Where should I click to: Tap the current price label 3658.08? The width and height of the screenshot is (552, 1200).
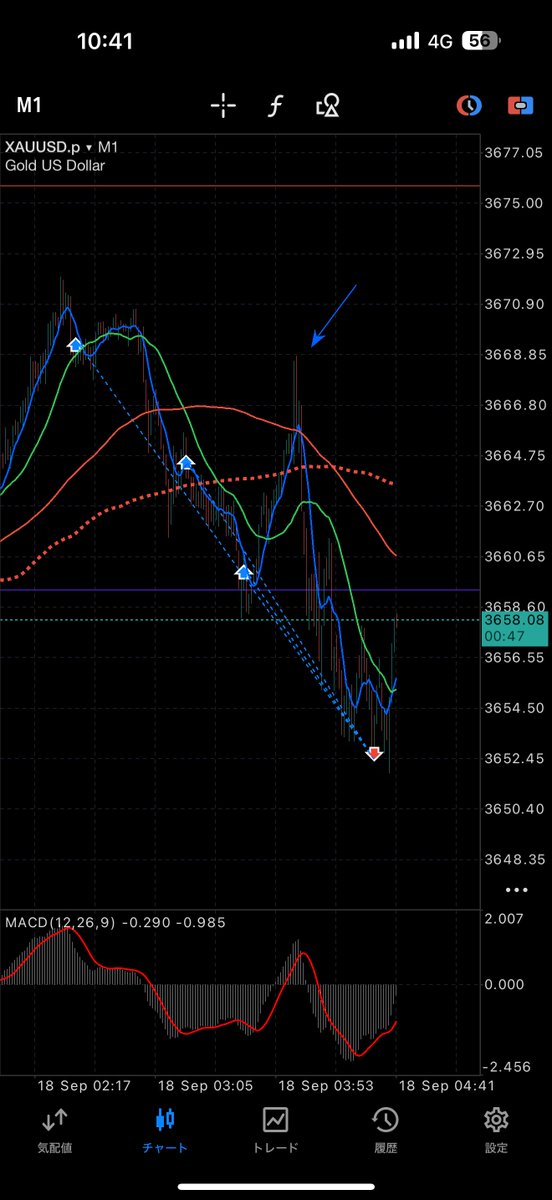click(x=513, y=620)
